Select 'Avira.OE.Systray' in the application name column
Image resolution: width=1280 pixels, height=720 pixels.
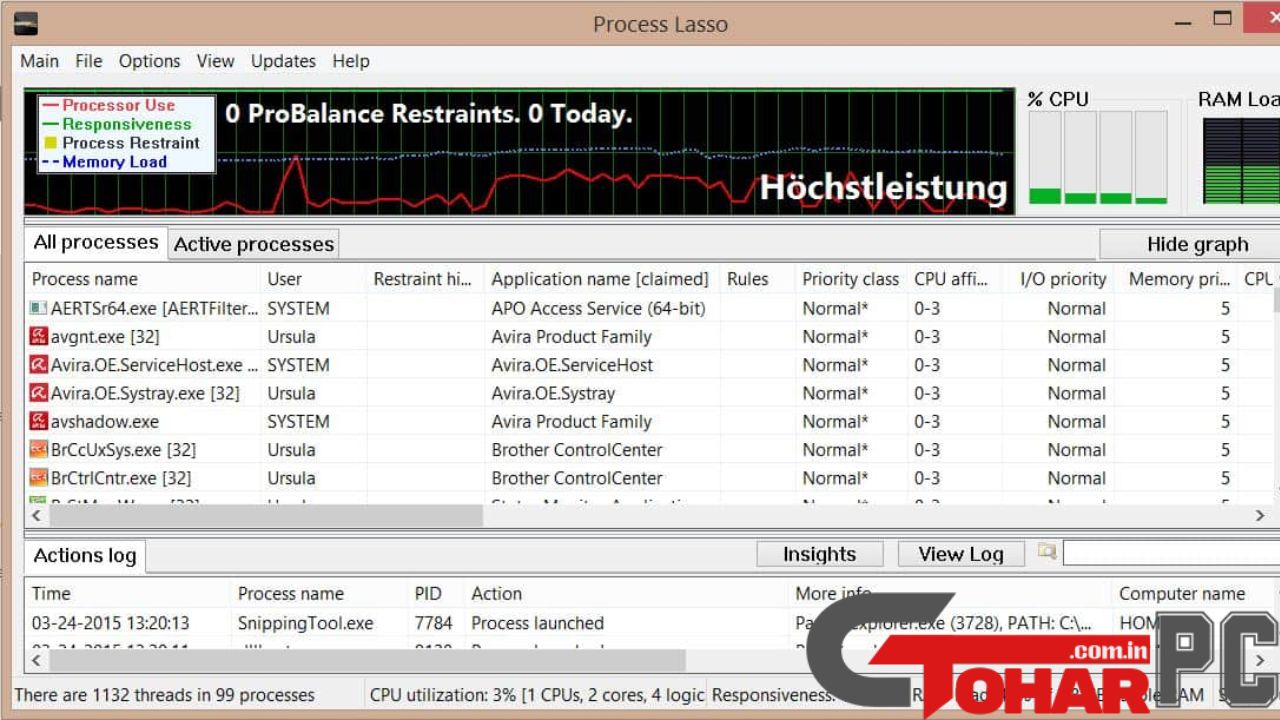pos(553,393)
